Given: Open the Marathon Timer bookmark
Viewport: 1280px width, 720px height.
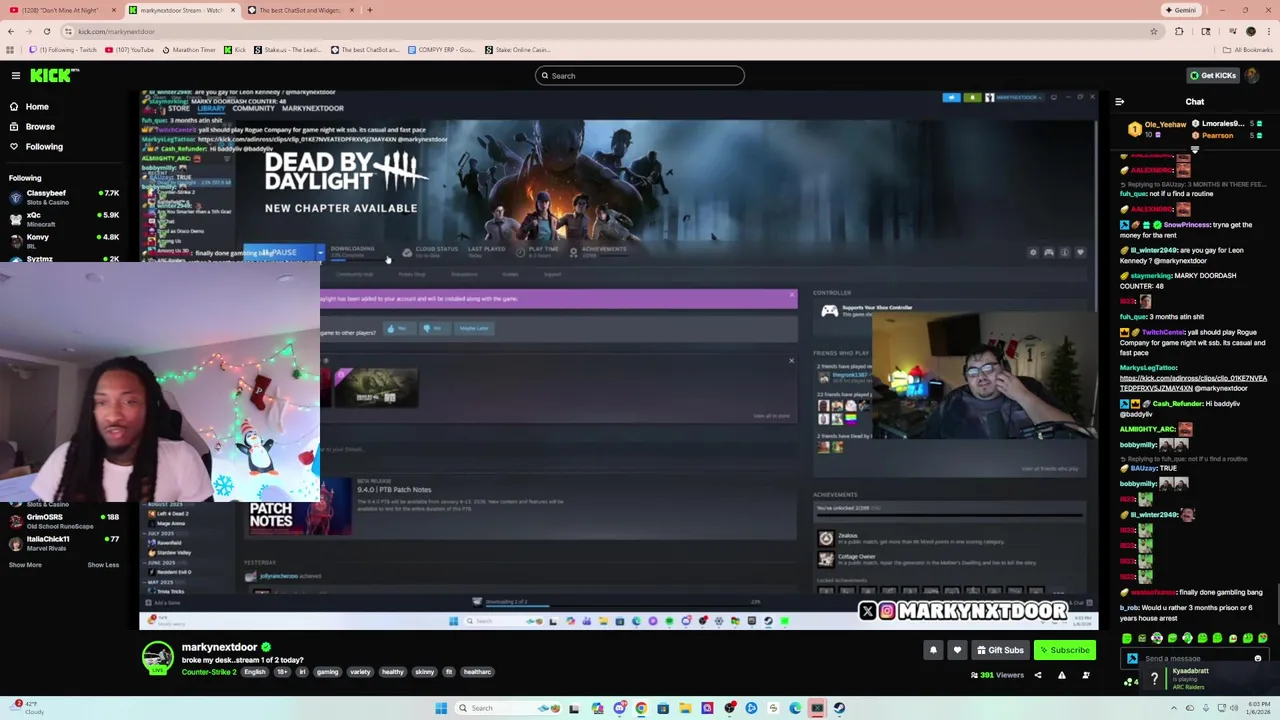Looking at the screenshot, I should pyautogui.click(x=190, y=50).
